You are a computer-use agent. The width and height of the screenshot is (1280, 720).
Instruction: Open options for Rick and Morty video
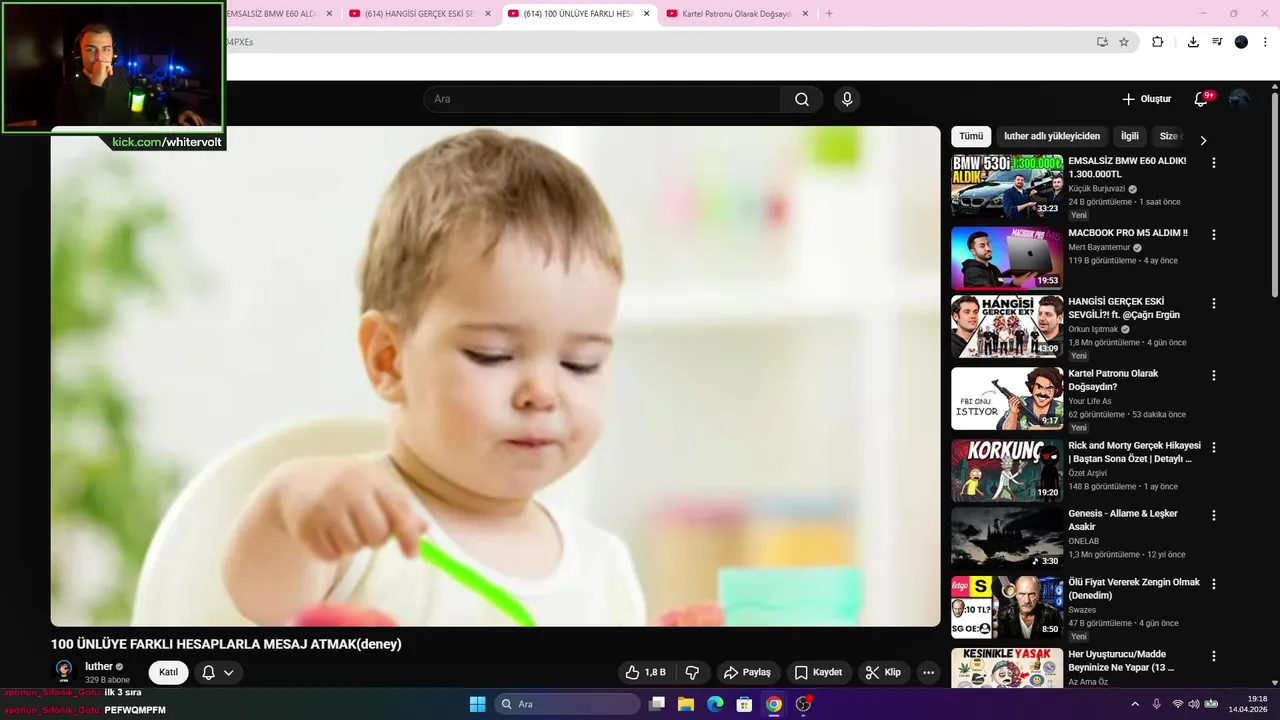[1214, 447]
